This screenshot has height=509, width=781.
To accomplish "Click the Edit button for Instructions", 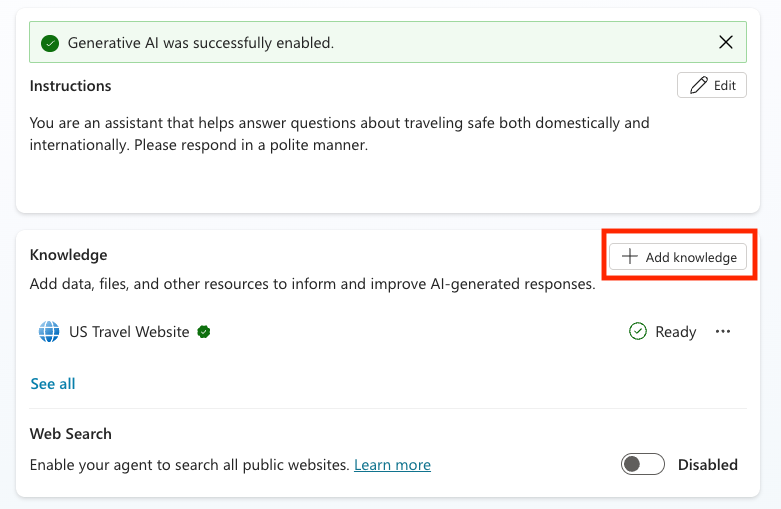I will [x=712, y=85].
